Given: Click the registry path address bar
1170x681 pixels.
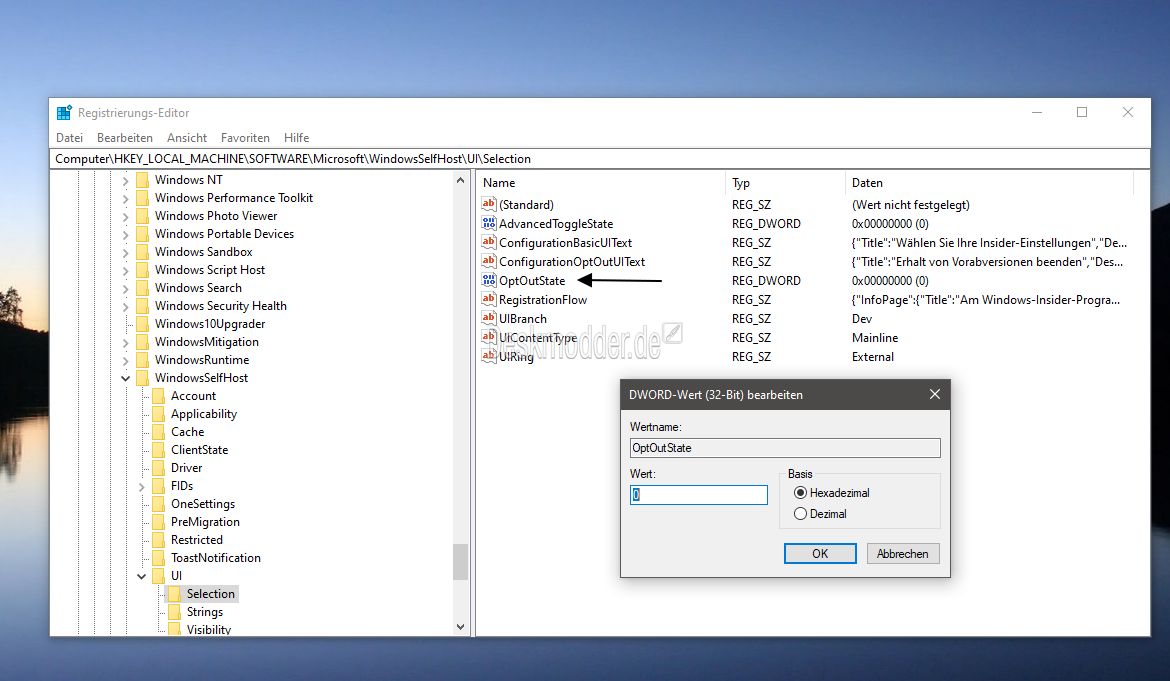Looking at the screenshot, I should coord(600,159).
